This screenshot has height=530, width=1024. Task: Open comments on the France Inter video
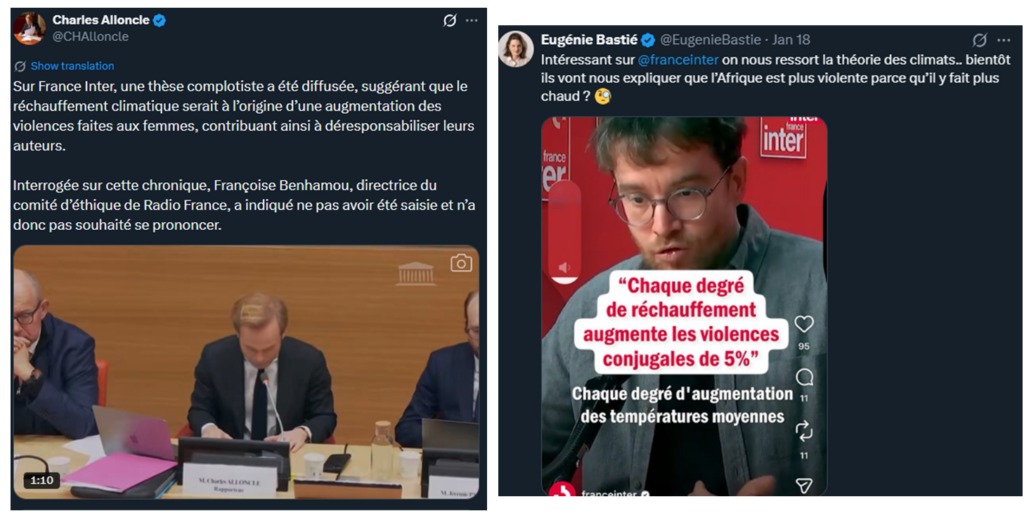(804, 377)
